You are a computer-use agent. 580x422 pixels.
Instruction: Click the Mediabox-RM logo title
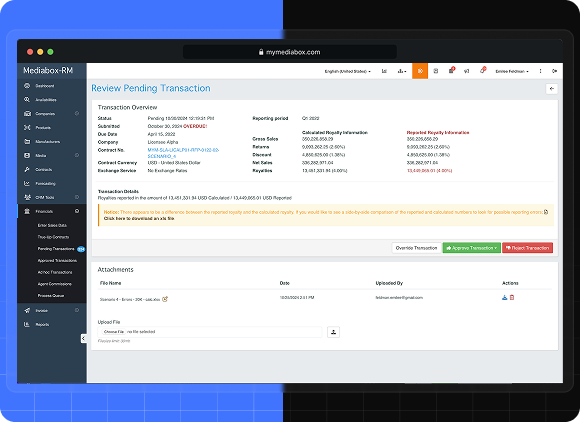coord(48,70)
